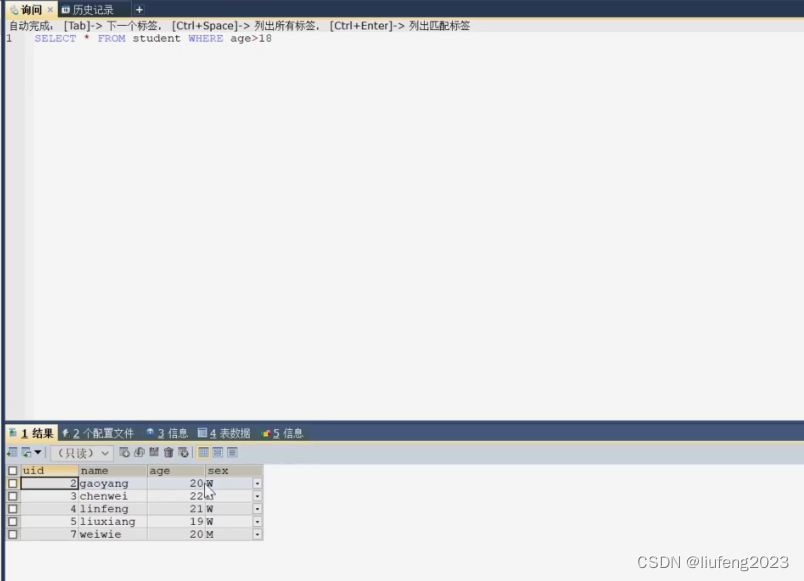Click the cancel changes icon
This screenshot has height=581, width=804.
[183, 452]
